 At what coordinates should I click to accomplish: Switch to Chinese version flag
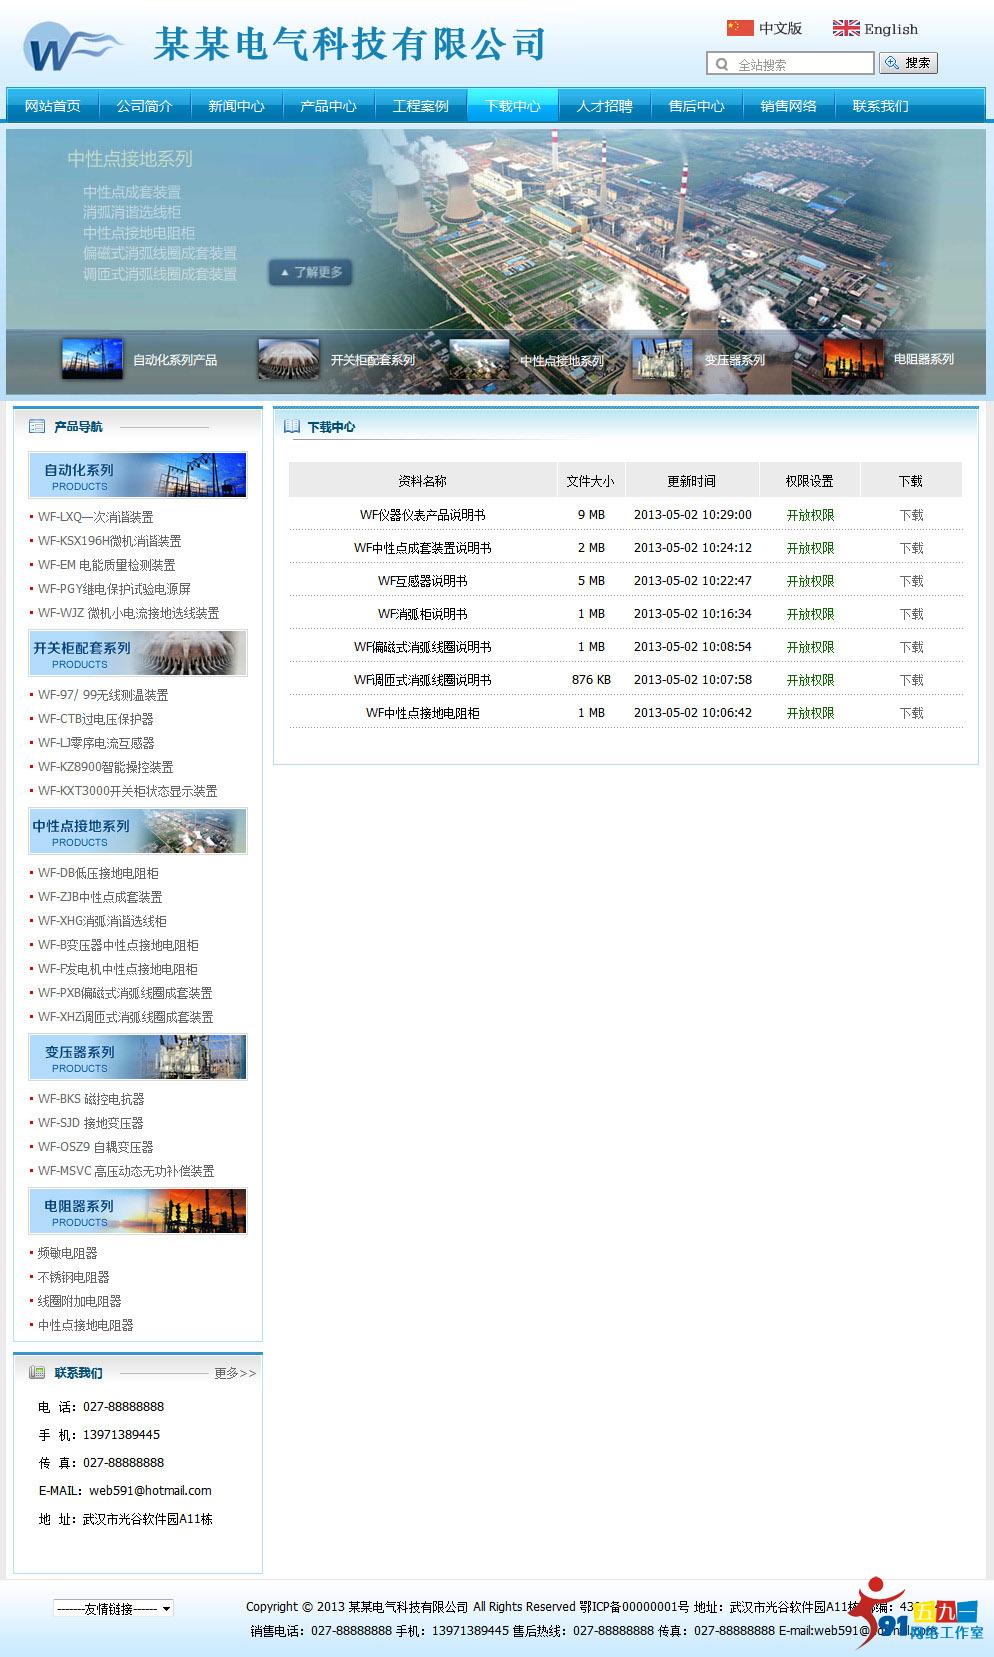tap(740, 28)
